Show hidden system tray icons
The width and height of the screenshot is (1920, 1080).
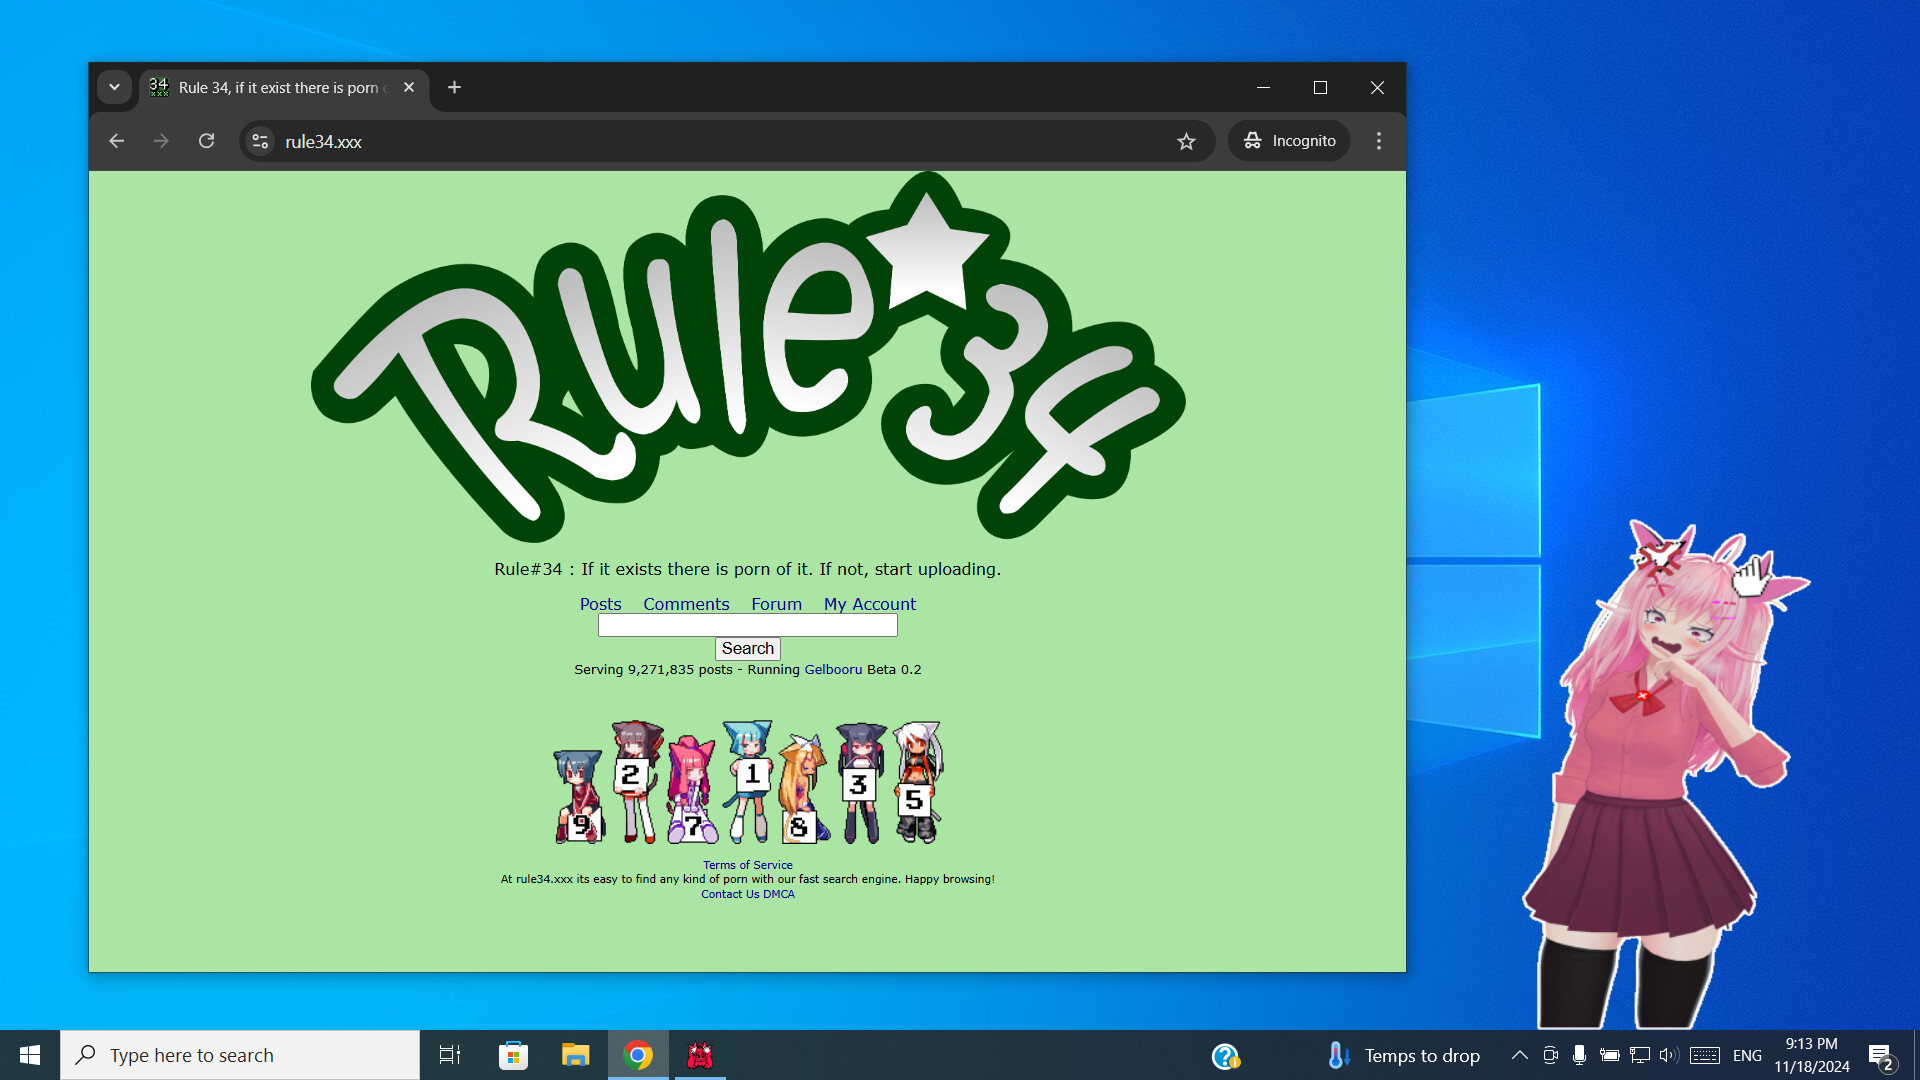point(1519,1055)
